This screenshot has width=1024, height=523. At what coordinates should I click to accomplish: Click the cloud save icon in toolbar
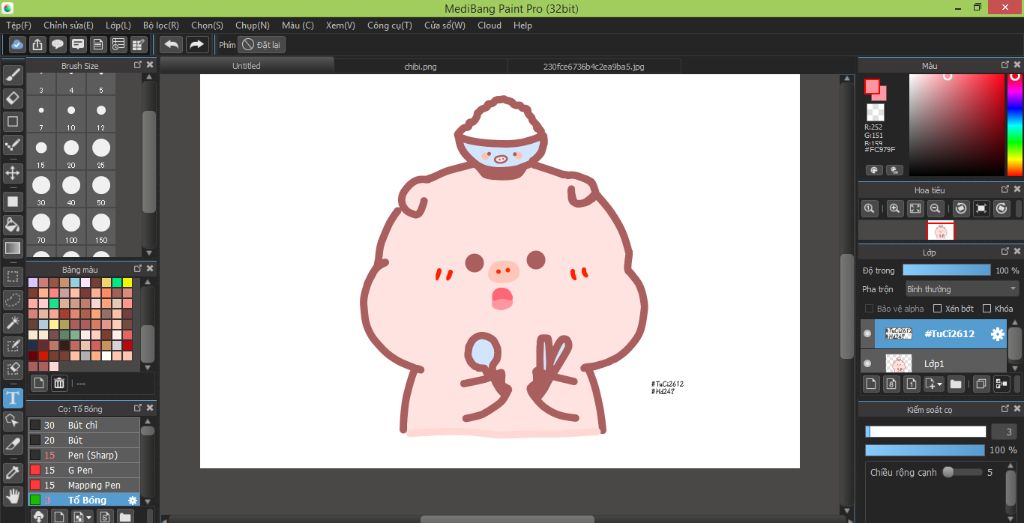pyautogui.click(x=18, y=44)
